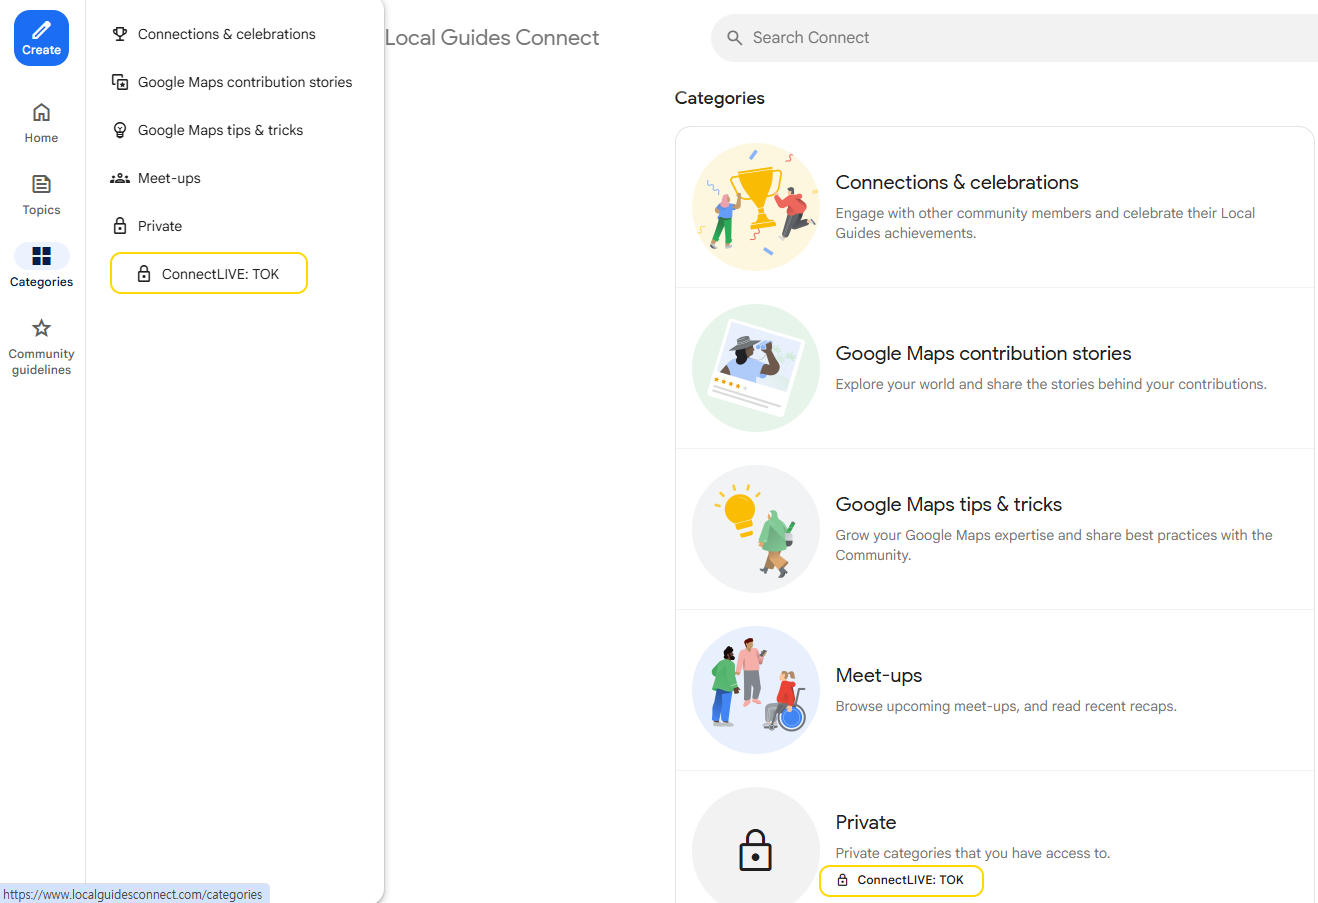Open the Private category heading

click(866, 822)
